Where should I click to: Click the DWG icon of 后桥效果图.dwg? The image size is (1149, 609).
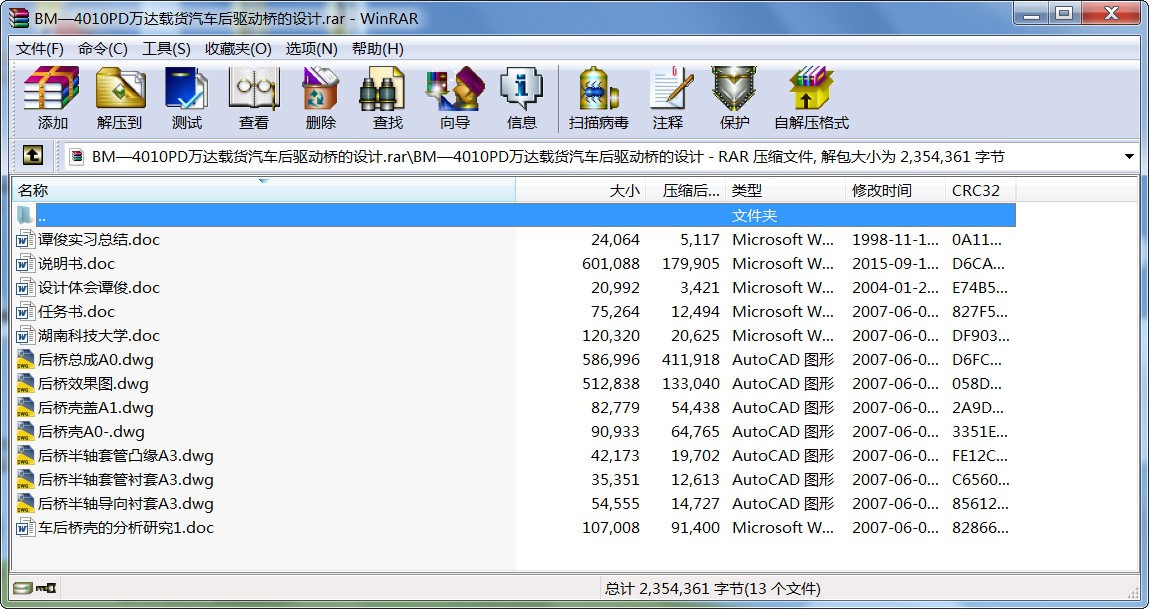tap(26, 384)
